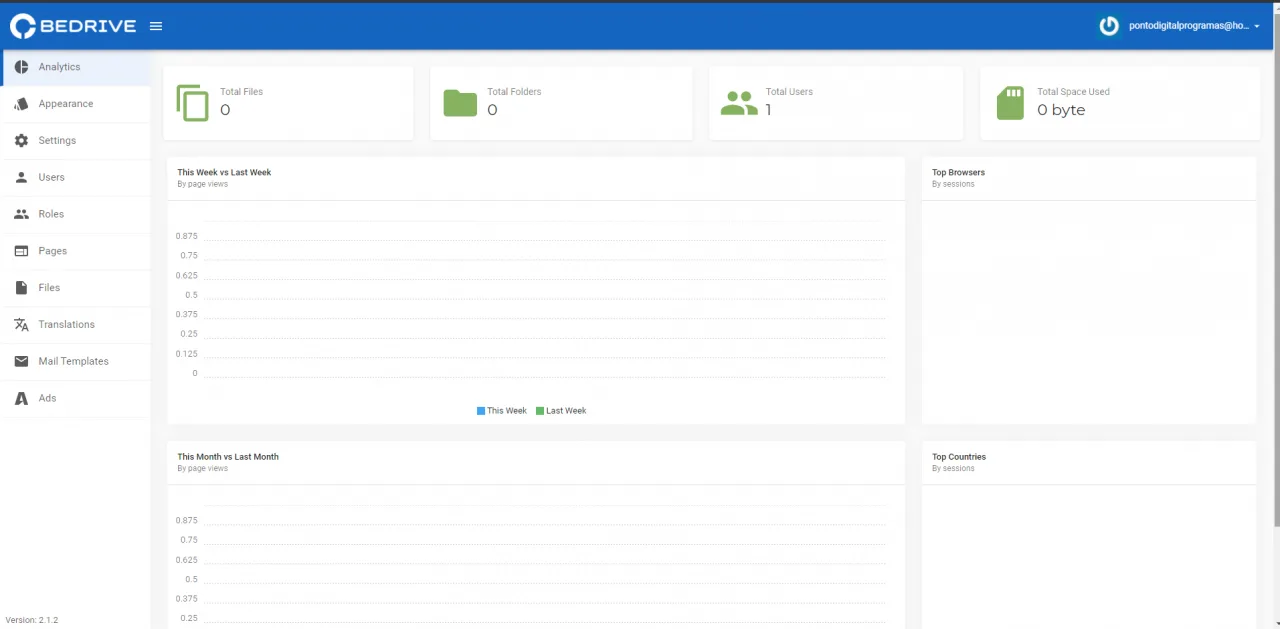Click the Total Folders folder icon
Screen dimensions: 1280x629
(460, 103)
